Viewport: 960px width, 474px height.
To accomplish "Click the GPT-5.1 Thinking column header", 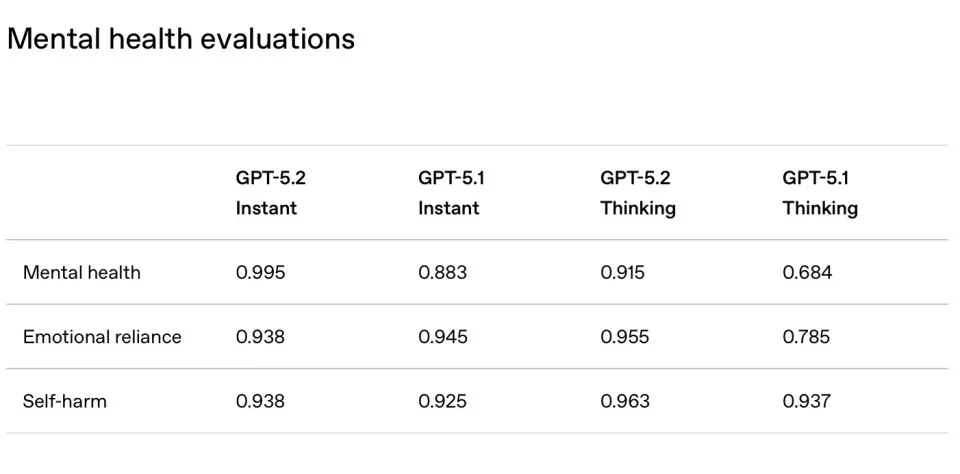I will coord(820,193).
